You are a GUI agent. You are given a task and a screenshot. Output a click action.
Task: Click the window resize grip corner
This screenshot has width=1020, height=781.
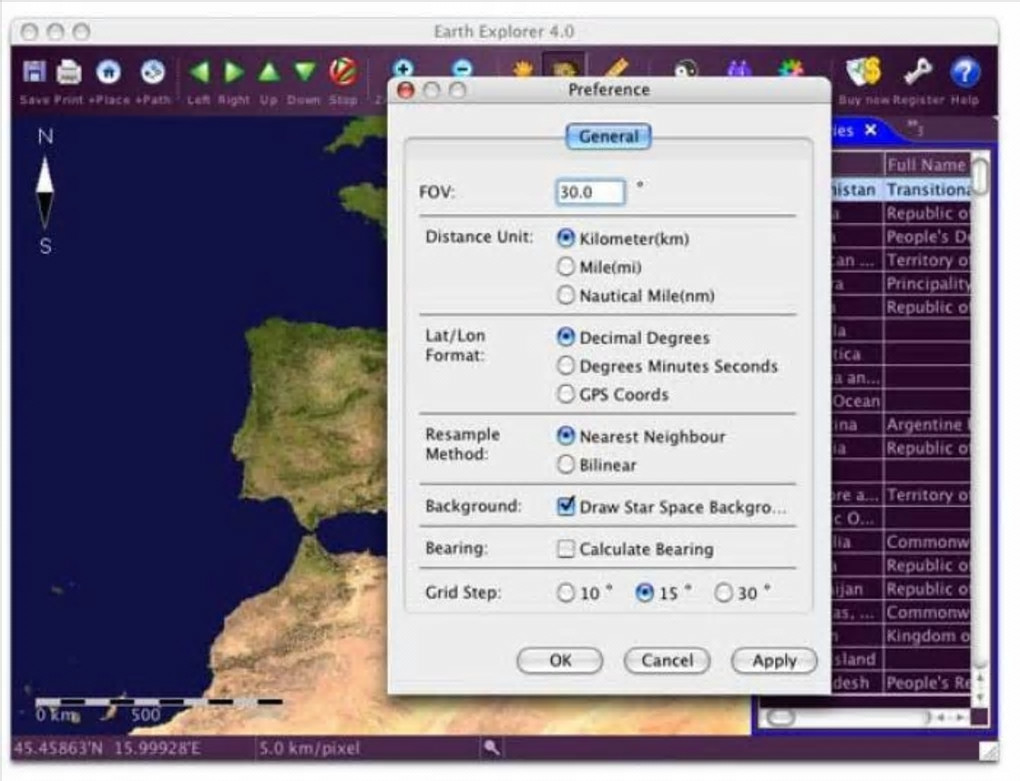point(989,750)
